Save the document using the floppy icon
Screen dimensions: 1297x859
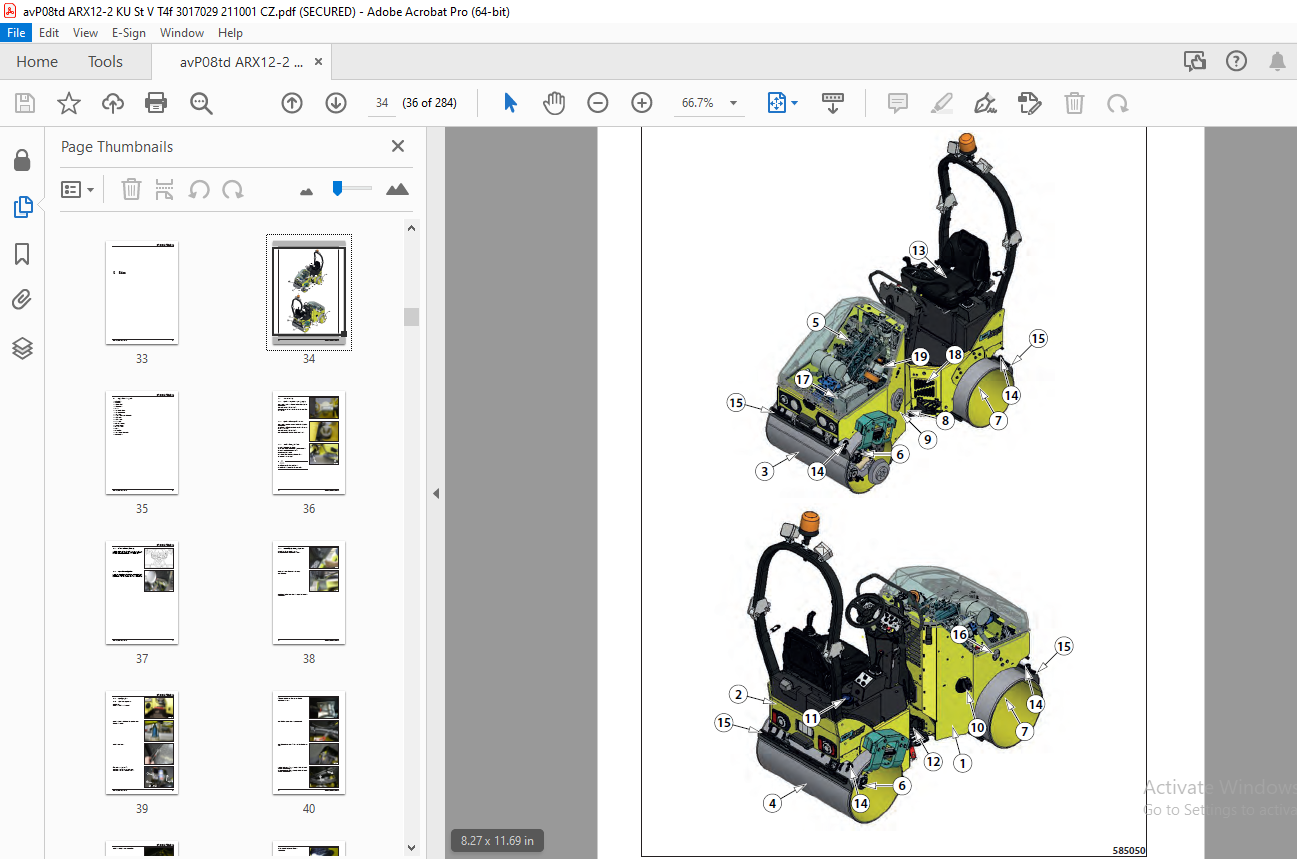pos(25,103)
